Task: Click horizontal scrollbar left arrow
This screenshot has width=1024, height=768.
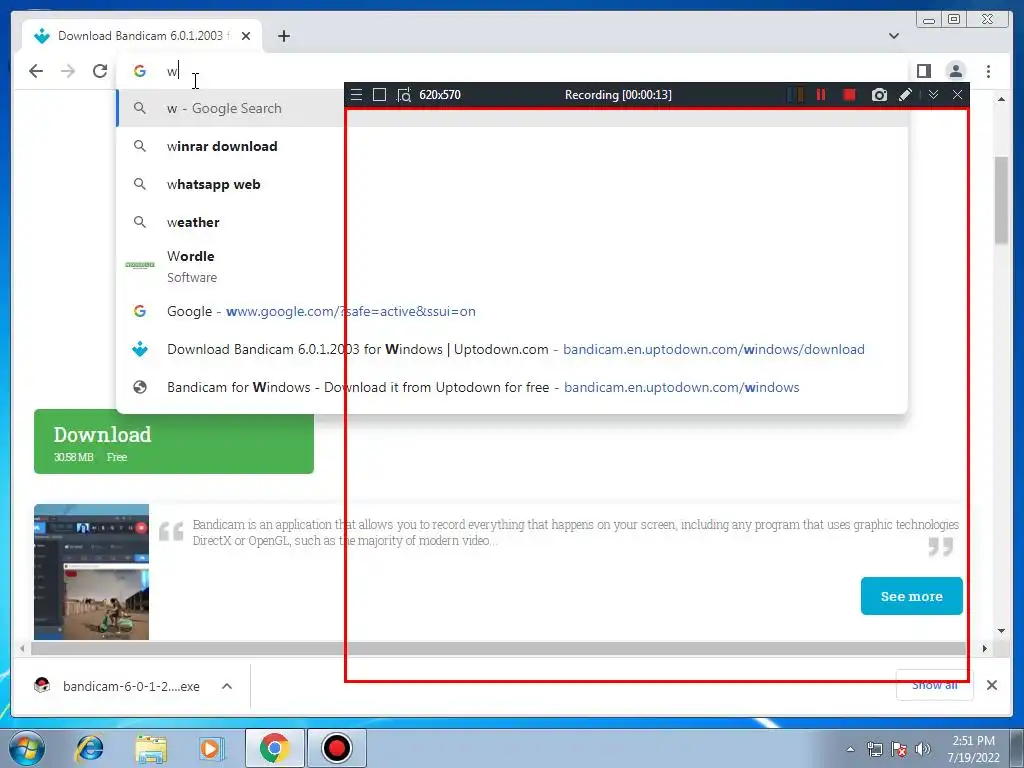Action: (22, 648)
